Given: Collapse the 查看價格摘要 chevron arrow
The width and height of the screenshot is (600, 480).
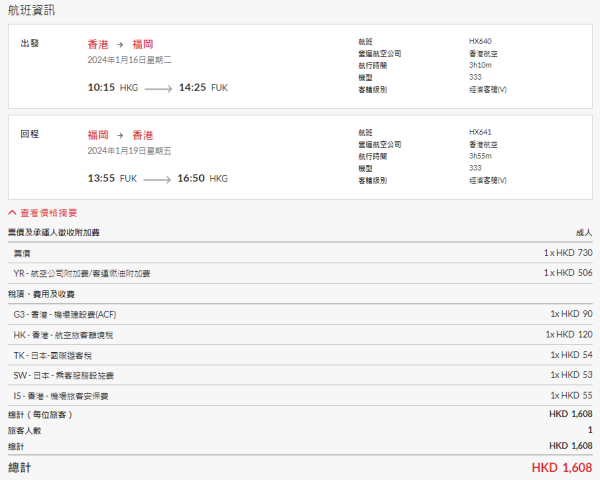Looking at the screenshot, I should (13, 213).
